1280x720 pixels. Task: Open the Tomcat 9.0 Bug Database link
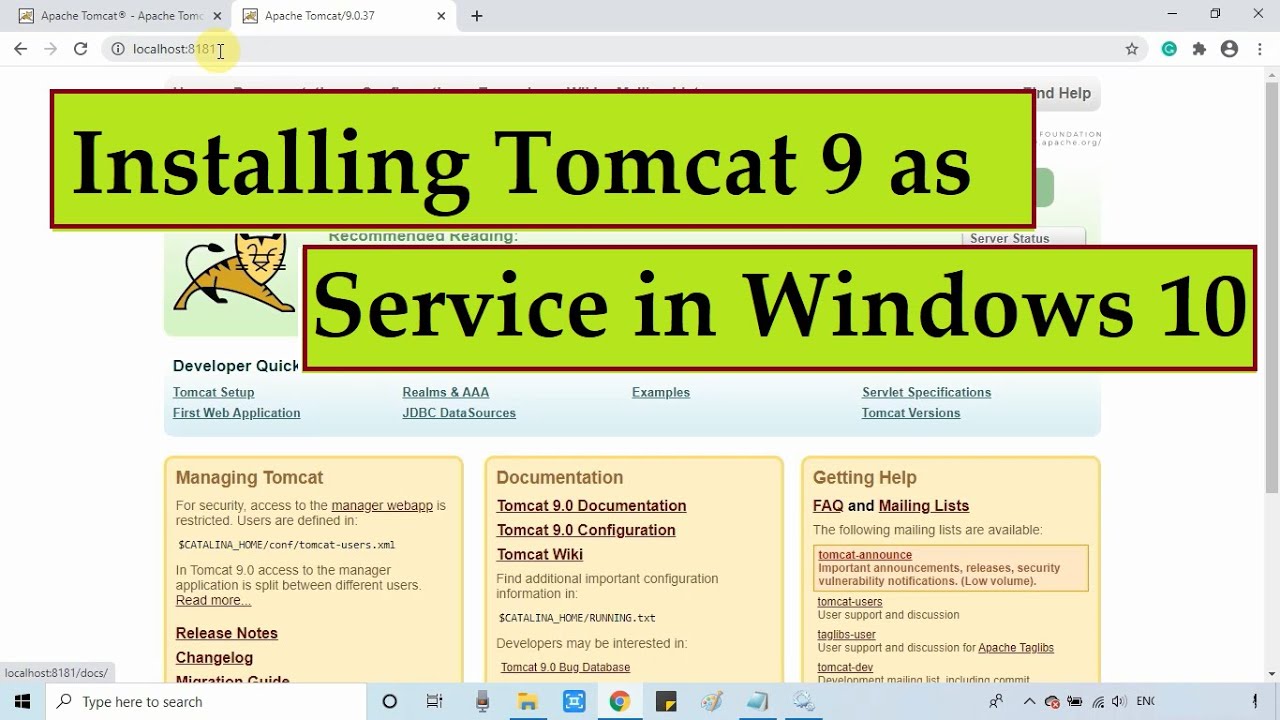click(x=565, y=667)
